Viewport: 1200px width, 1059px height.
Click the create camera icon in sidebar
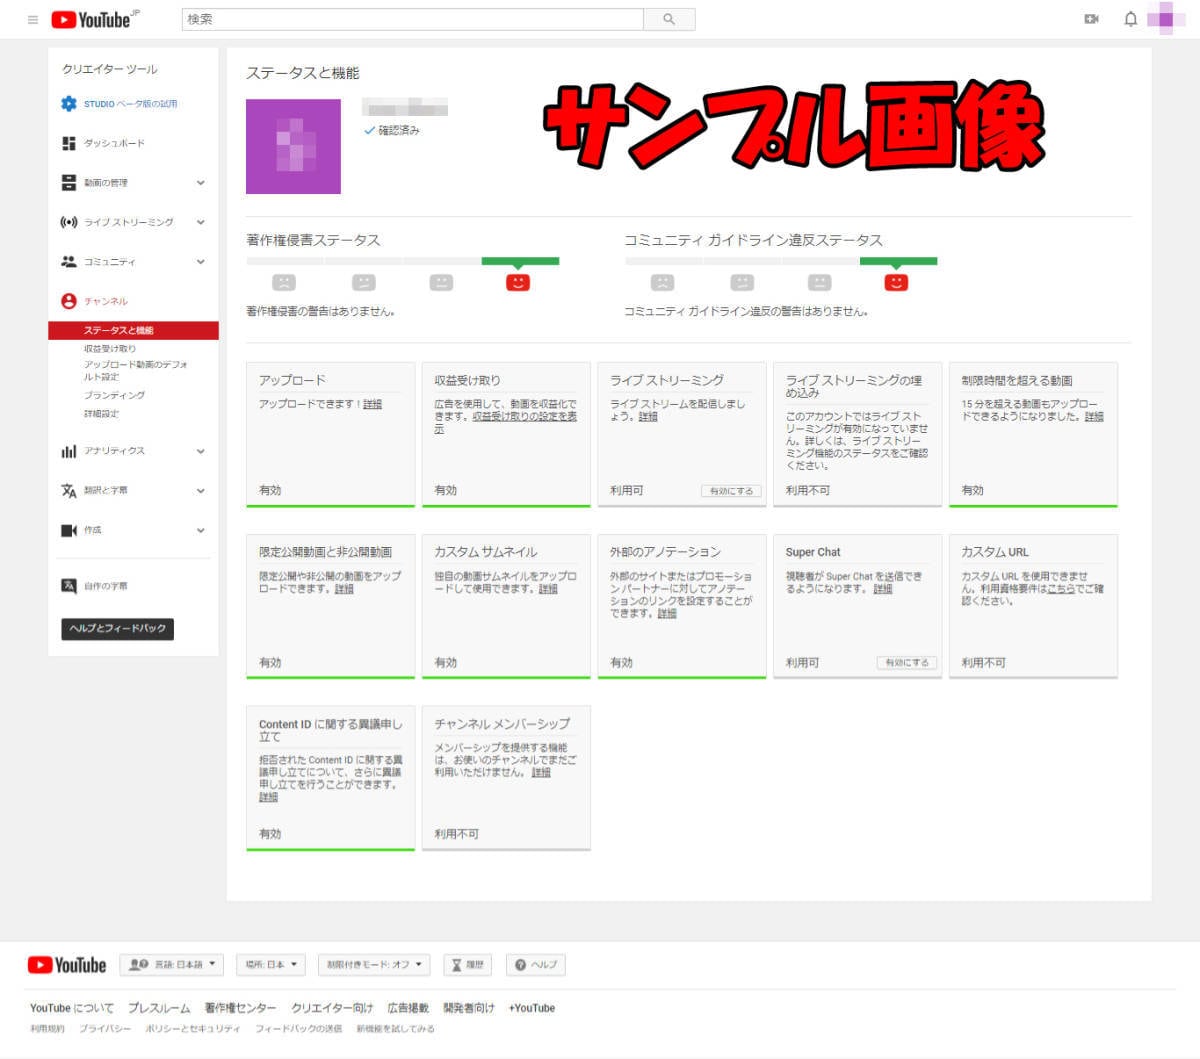pos(68,530)
